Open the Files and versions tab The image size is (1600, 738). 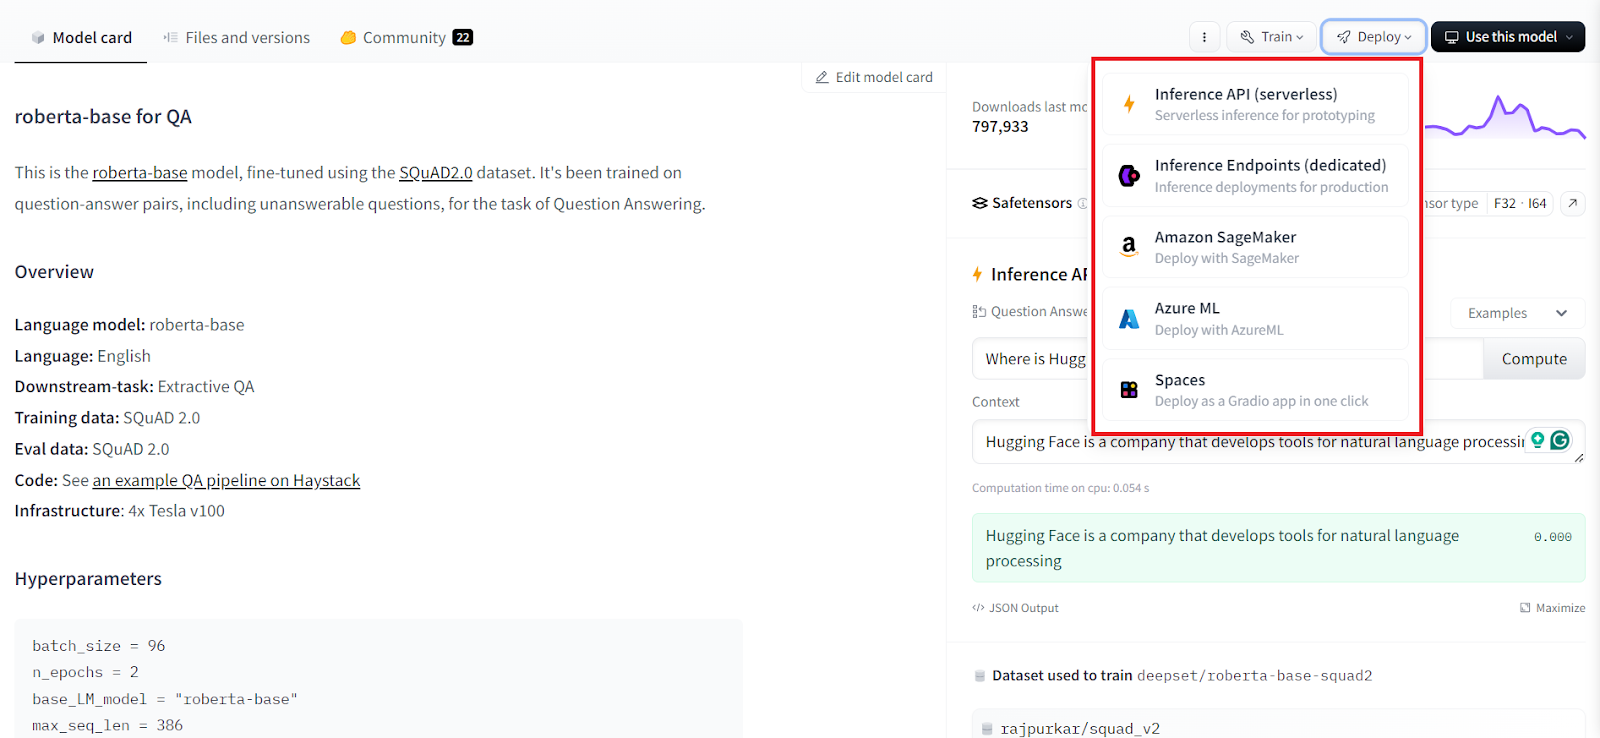(x=236, y=38)
